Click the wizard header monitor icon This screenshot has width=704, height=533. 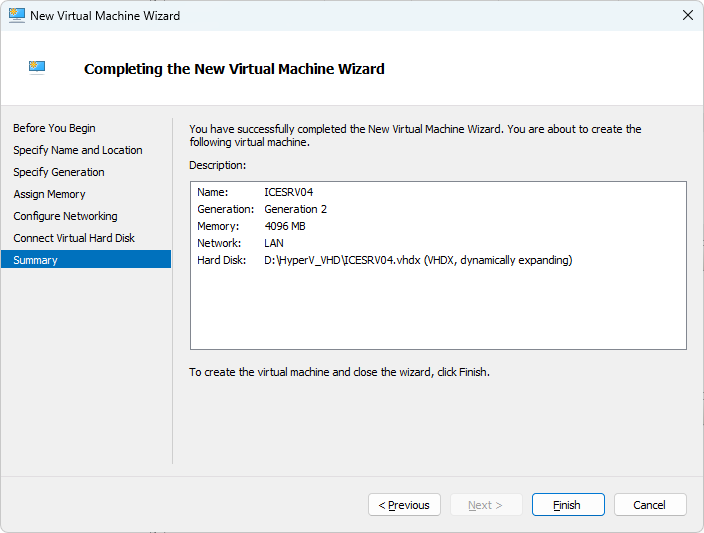point(37,68)
